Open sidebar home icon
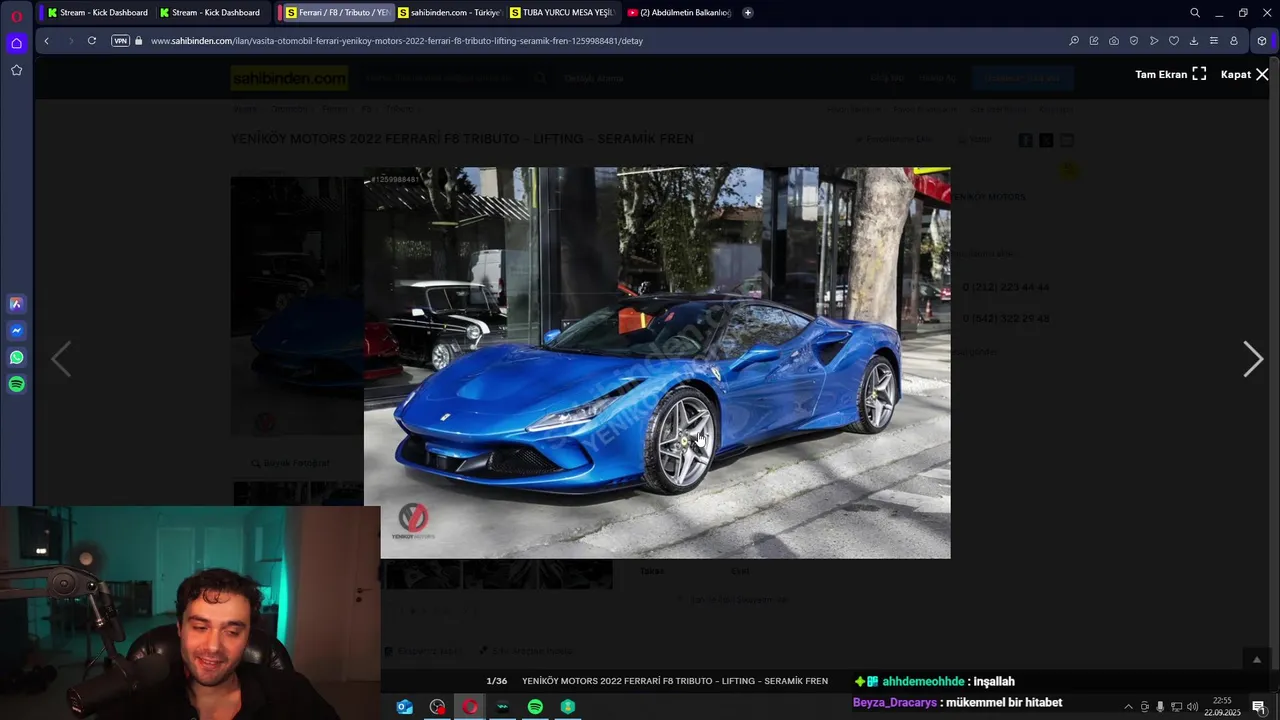The height and width of the screenshot is (720, 1280). tap(16, 43)
